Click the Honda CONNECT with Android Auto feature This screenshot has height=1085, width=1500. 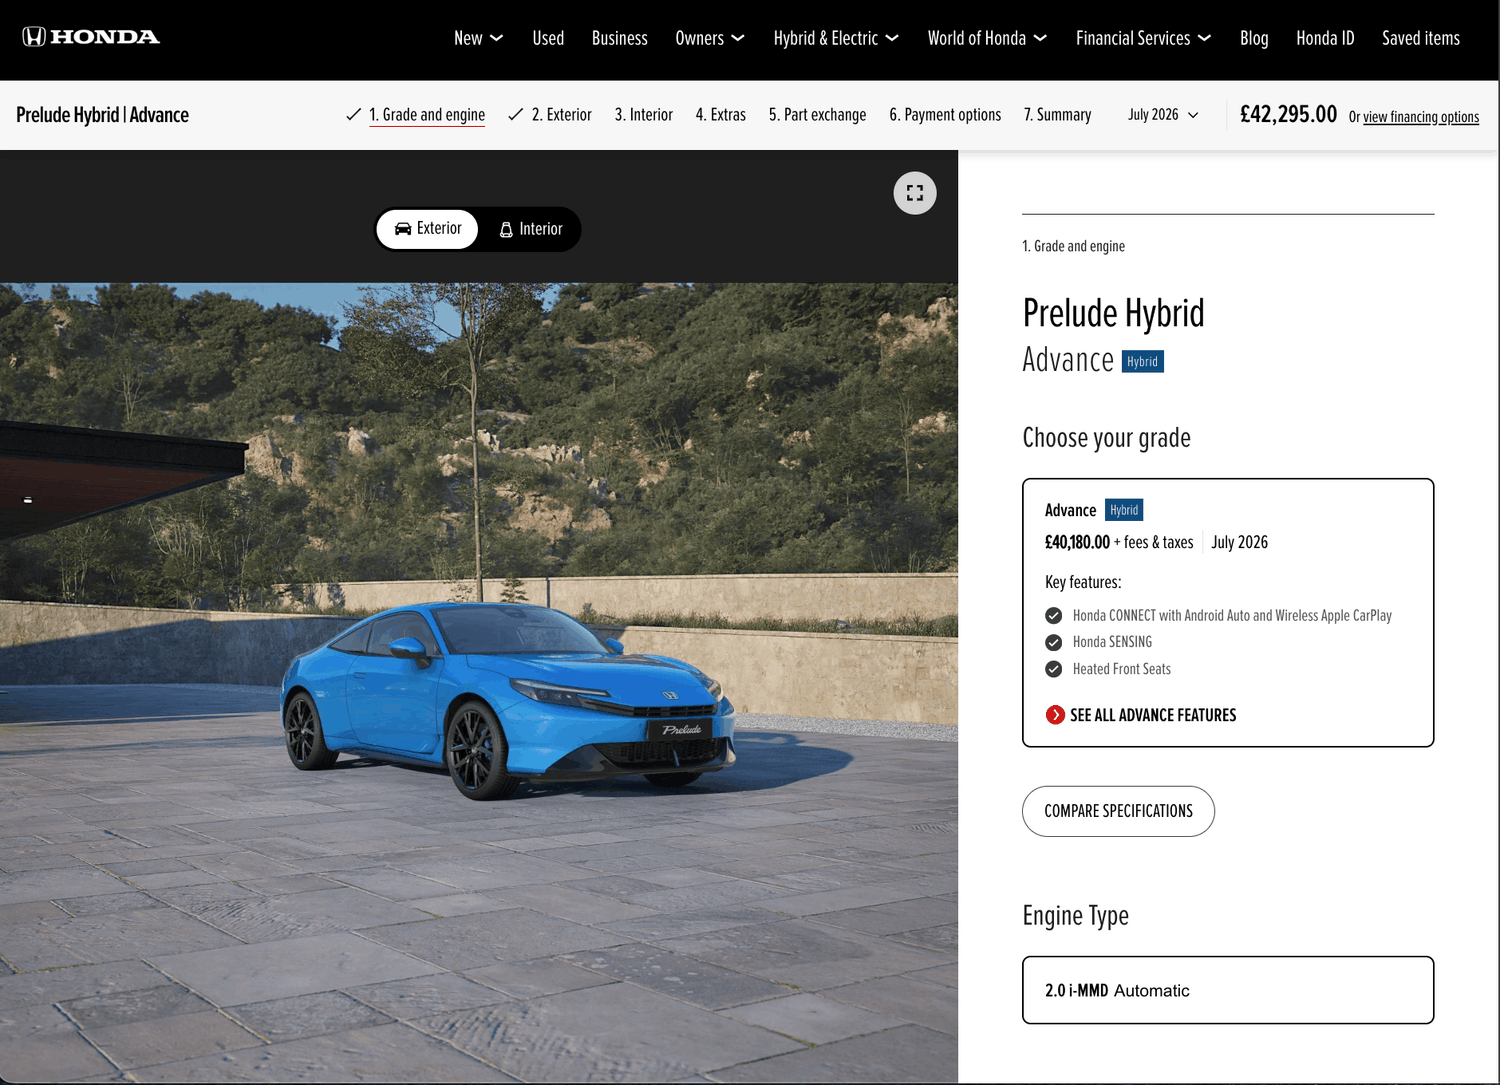(x=1232, y=615)
